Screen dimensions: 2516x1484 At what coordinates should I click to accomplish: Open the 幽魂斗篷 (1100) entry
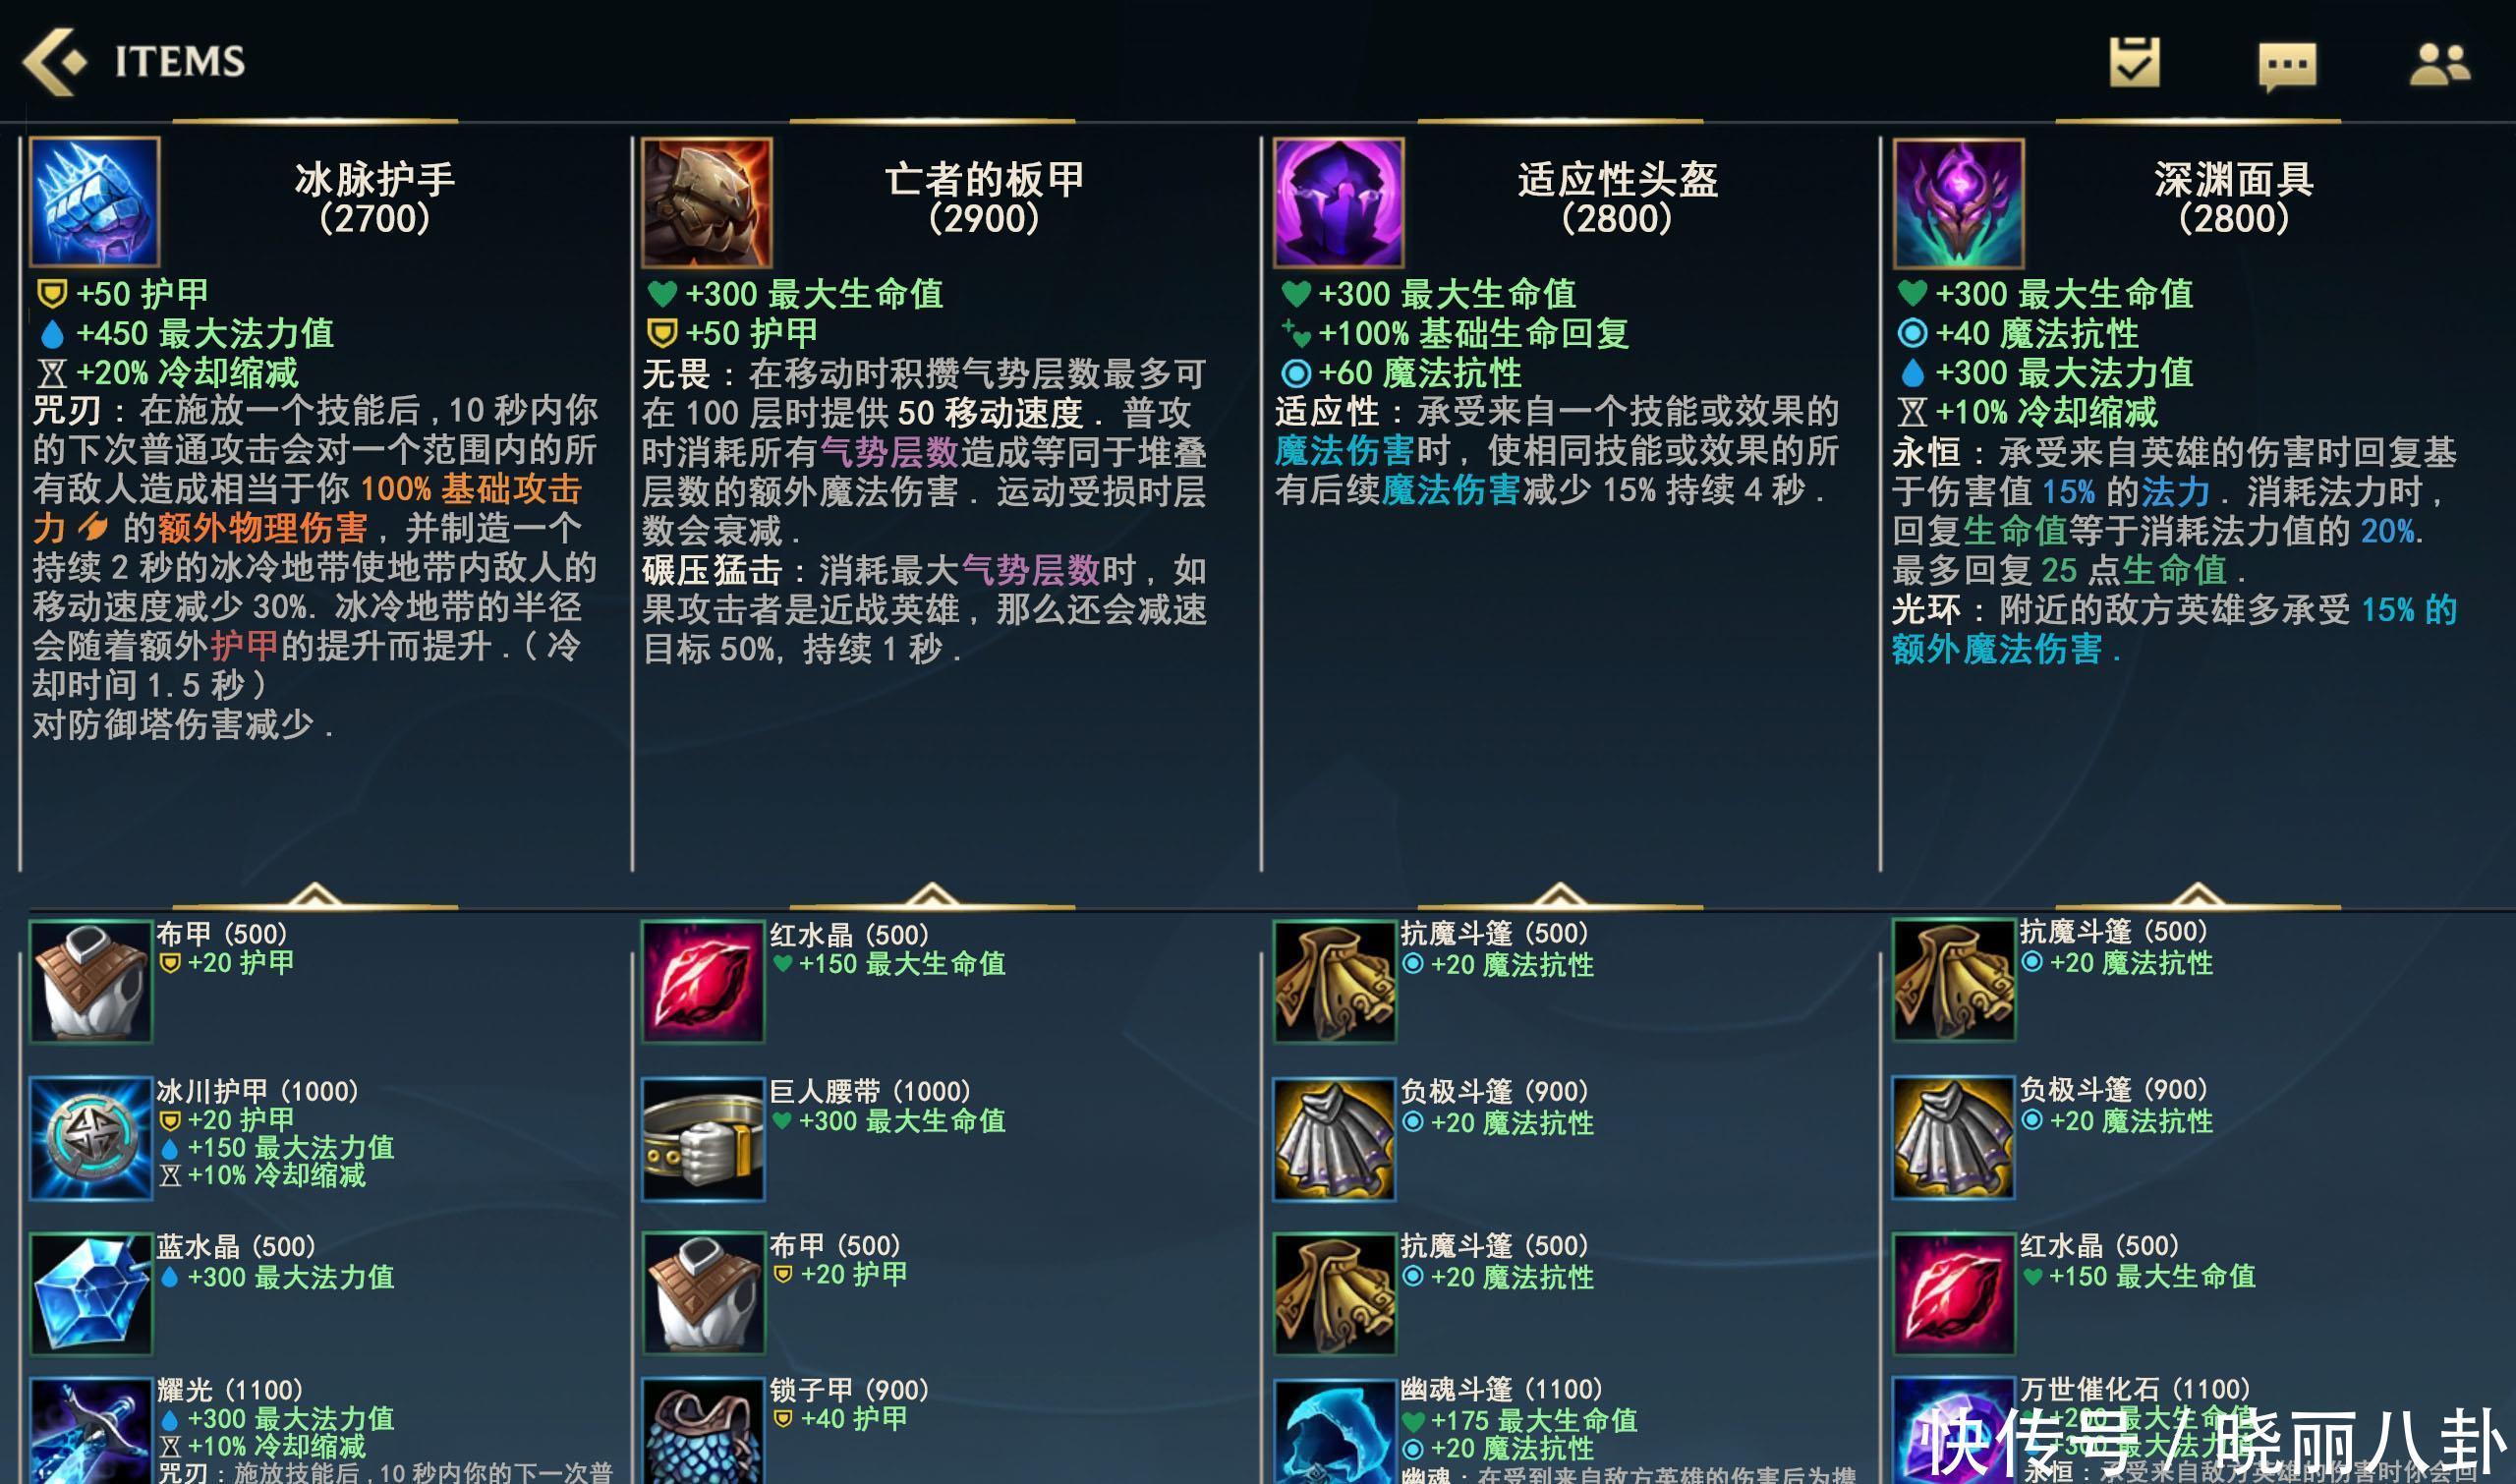point(1501,1390)
